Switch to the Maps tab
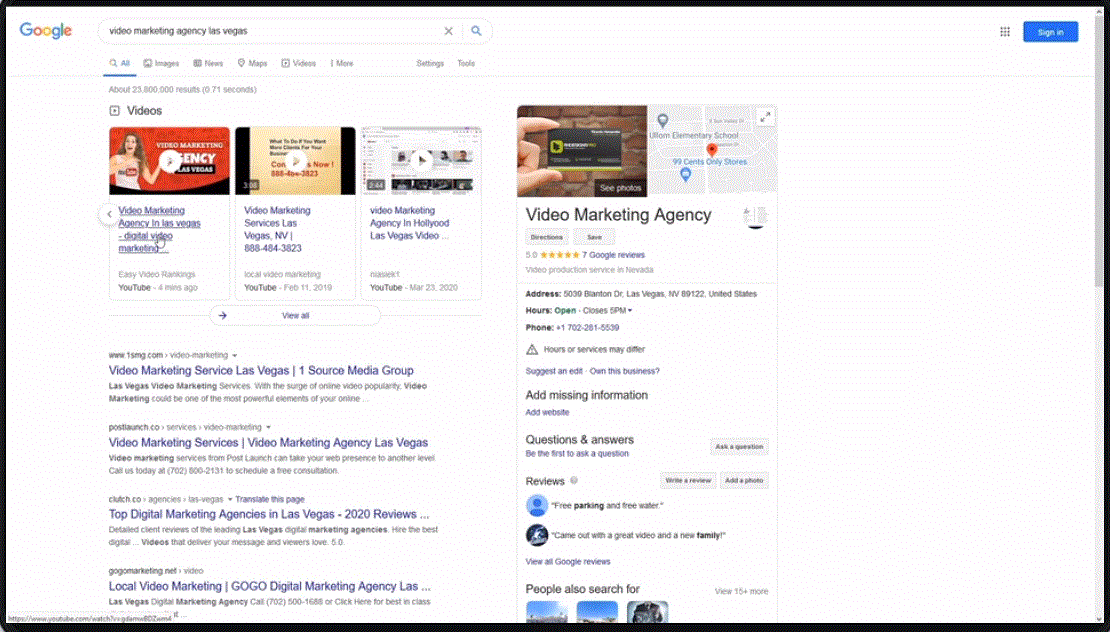This screenshot has height=632, width=1110. coord(252,64)
